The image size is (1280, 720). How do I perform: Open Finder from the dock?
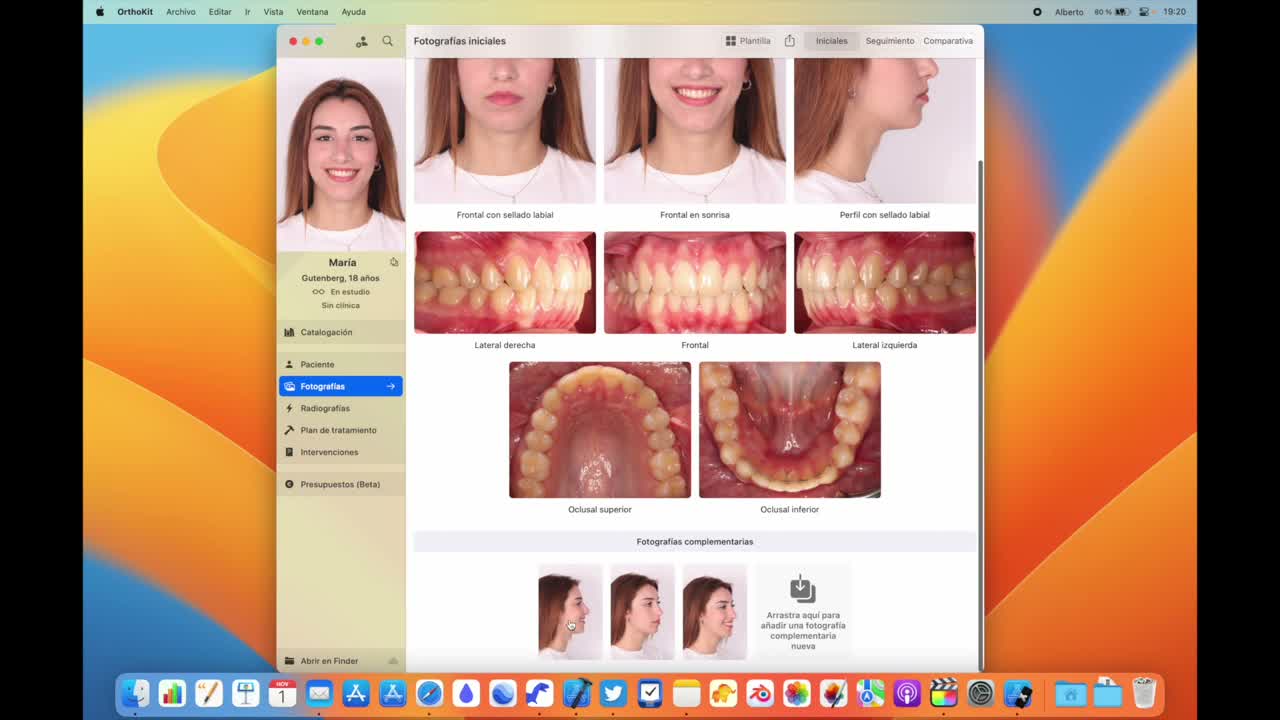(135, 693)
